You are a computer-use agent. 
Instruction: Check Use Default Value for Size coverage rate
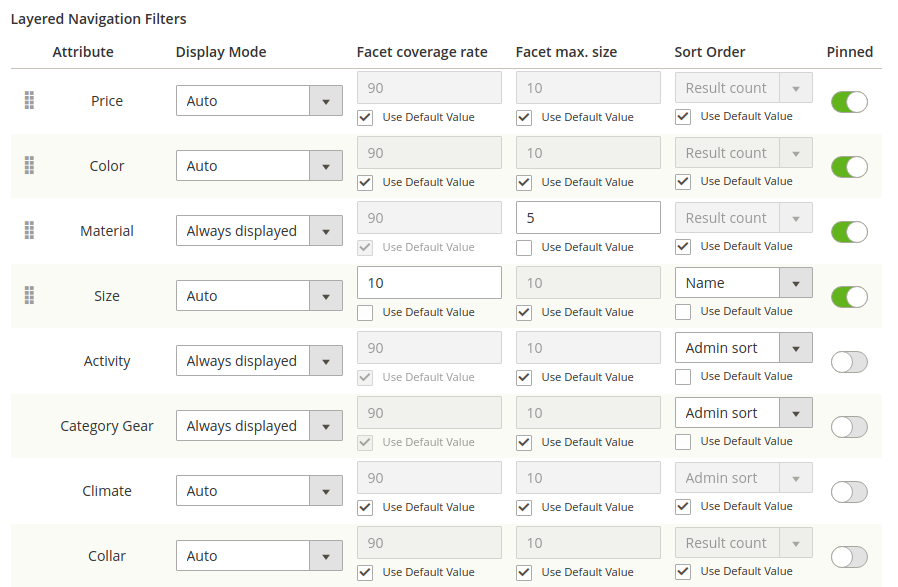[366, 313]
